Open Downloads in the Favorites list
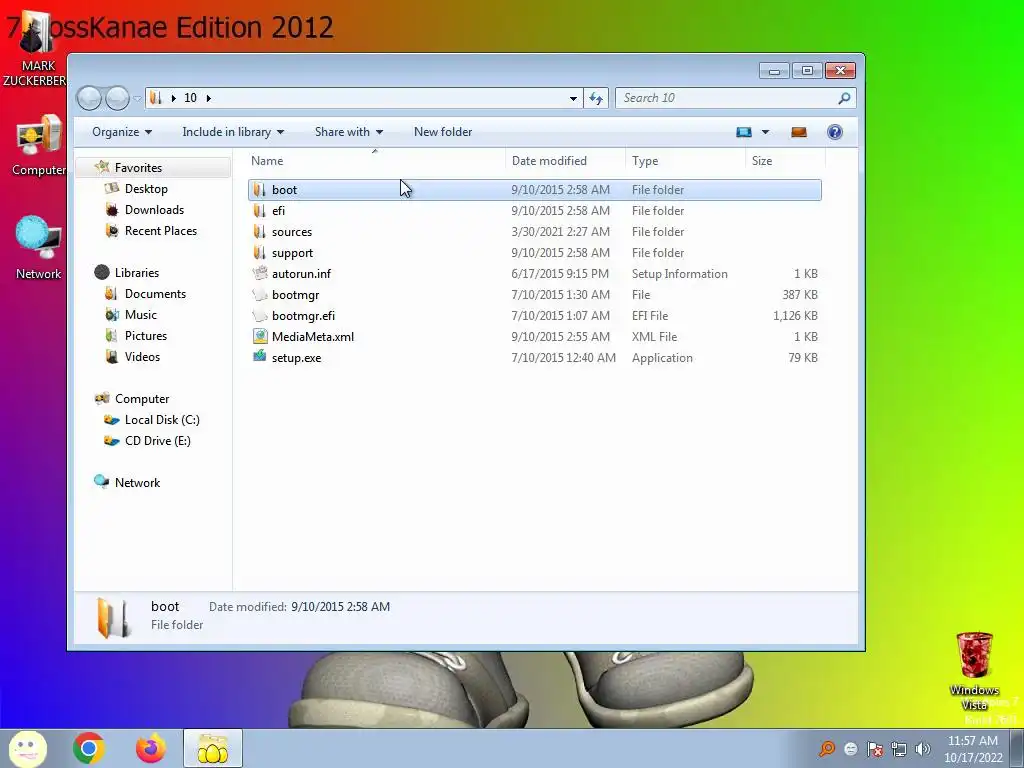The height and width of the screenshot is (768, 1024). point(154,210)
